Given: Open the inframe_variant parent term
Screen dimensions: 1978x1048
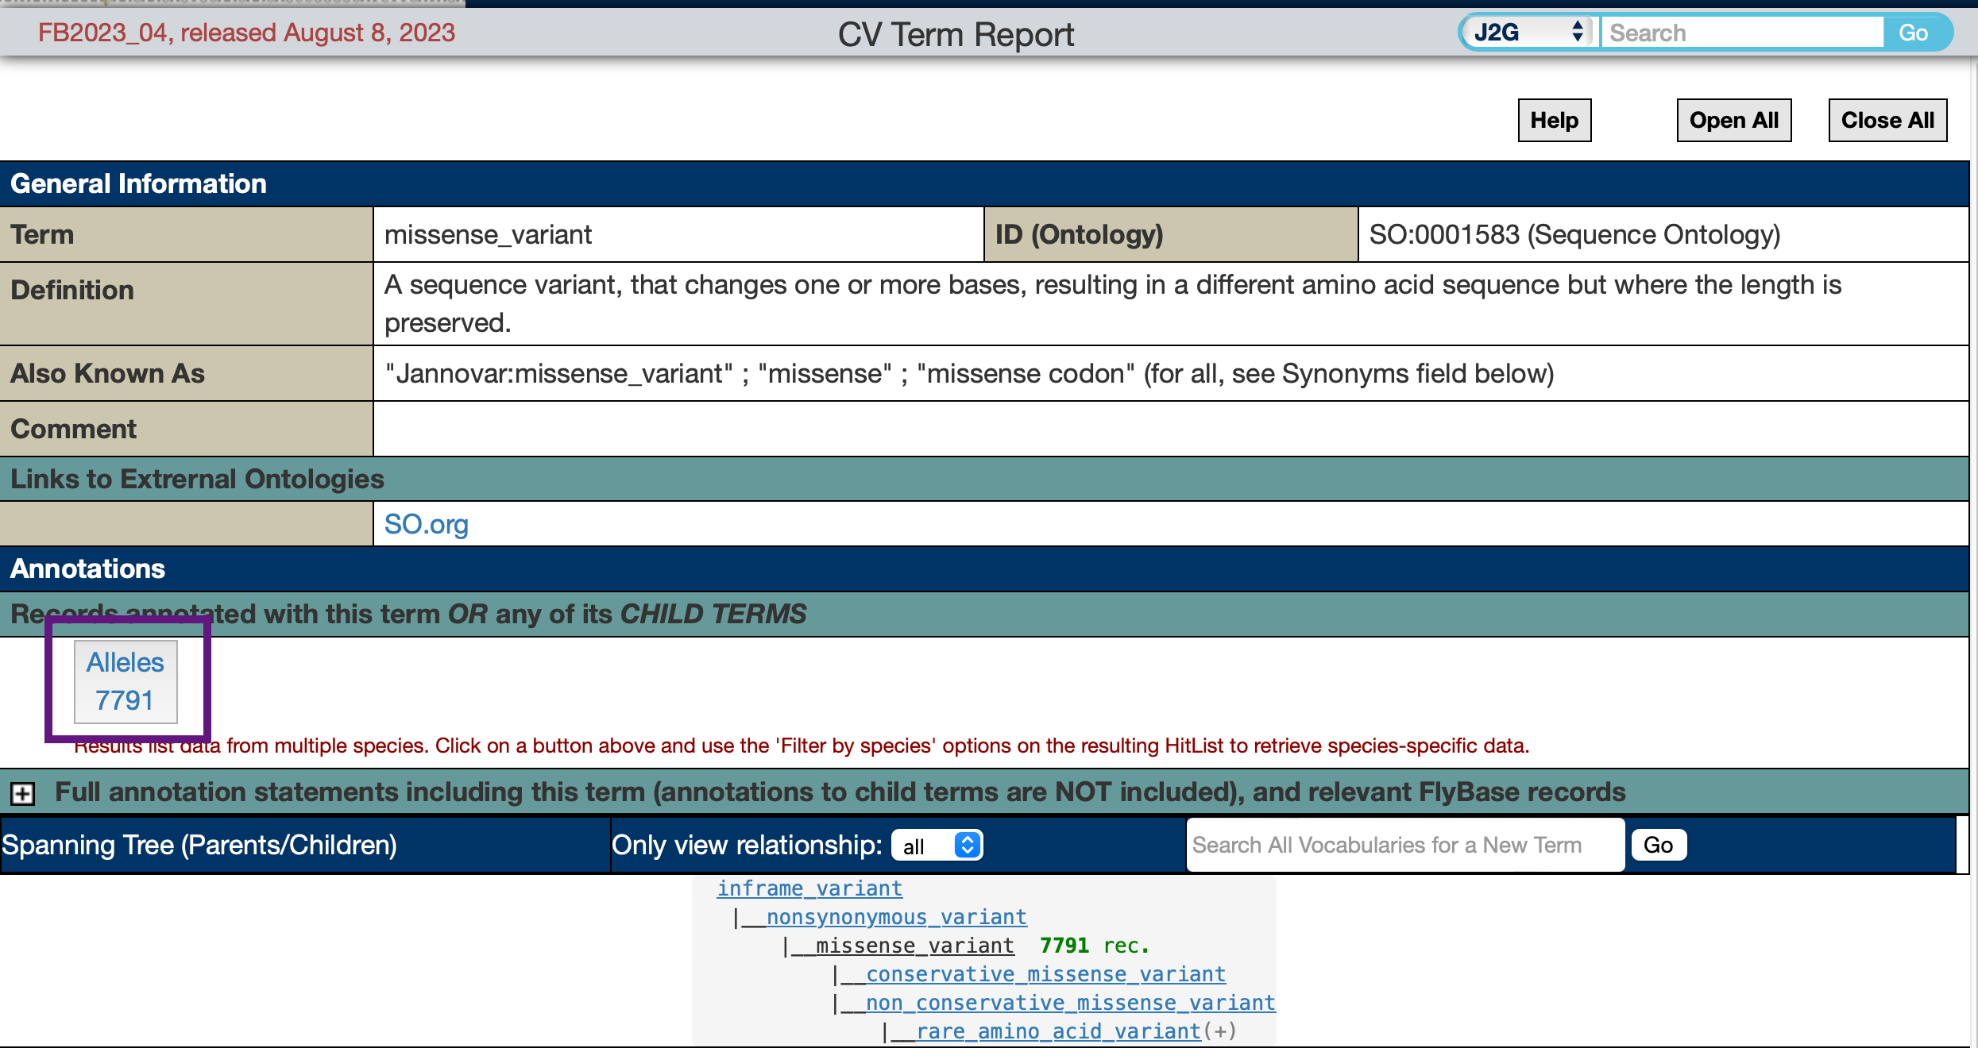Looking at the screenshot, I should (x=809, y=889).
